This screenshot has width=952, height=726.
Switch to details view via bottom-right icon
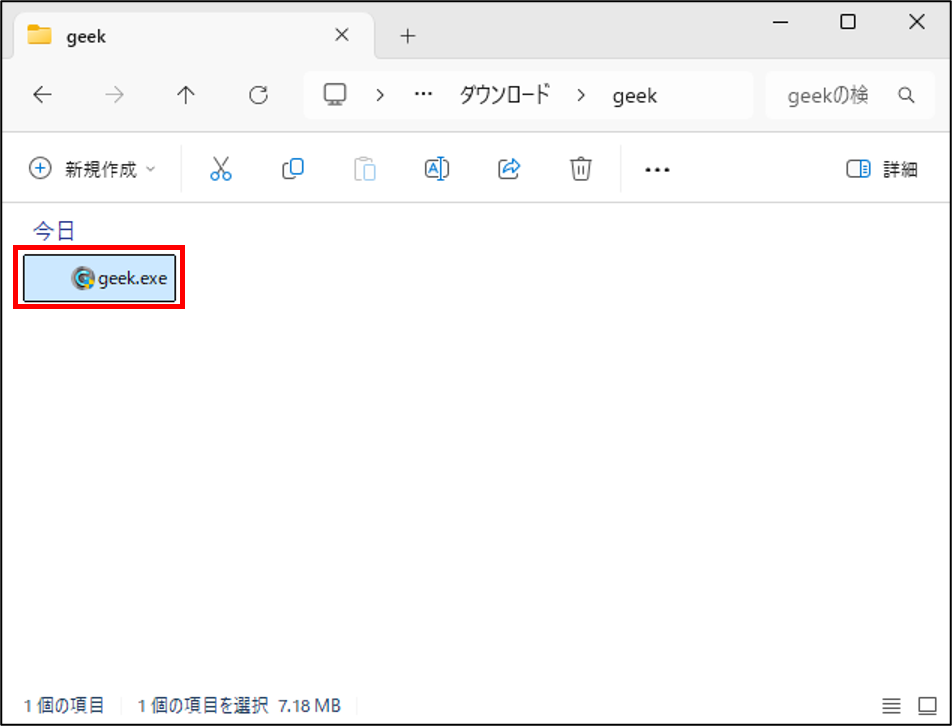coord(893,706)
